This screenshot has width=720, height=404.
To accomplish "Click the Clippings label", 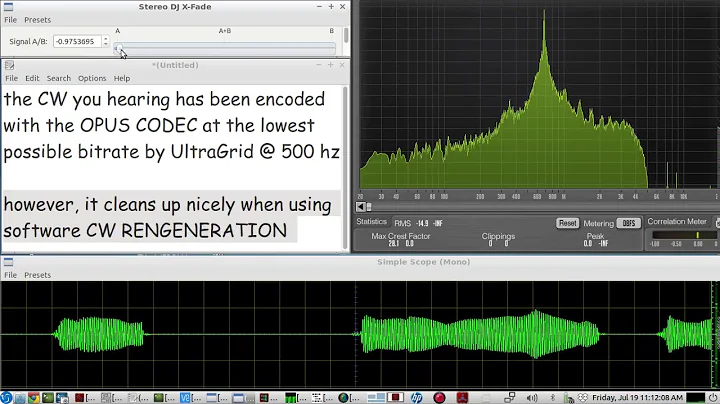I will pyautogui.click(x=498, y=236).
